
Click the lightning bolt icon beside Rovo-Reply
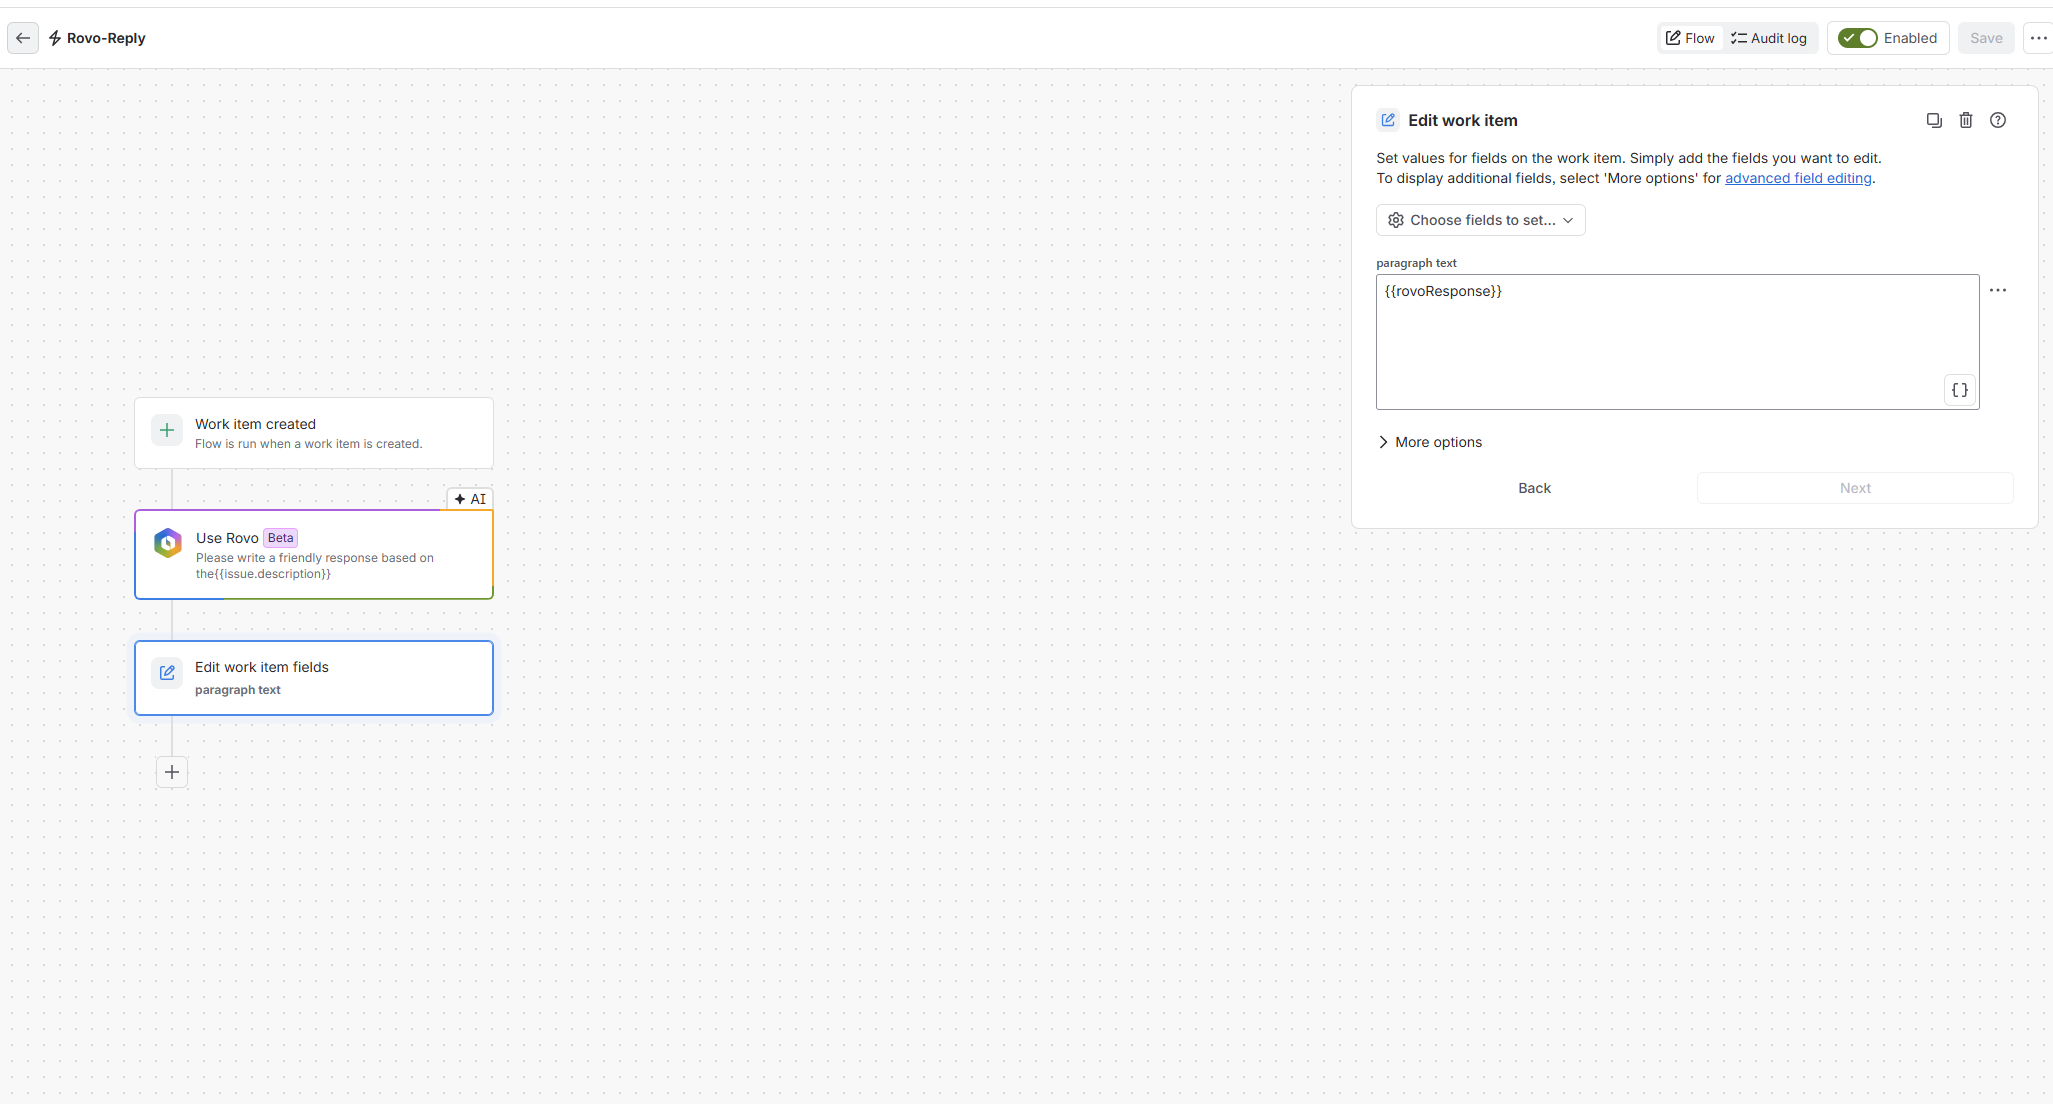point(55,38)
